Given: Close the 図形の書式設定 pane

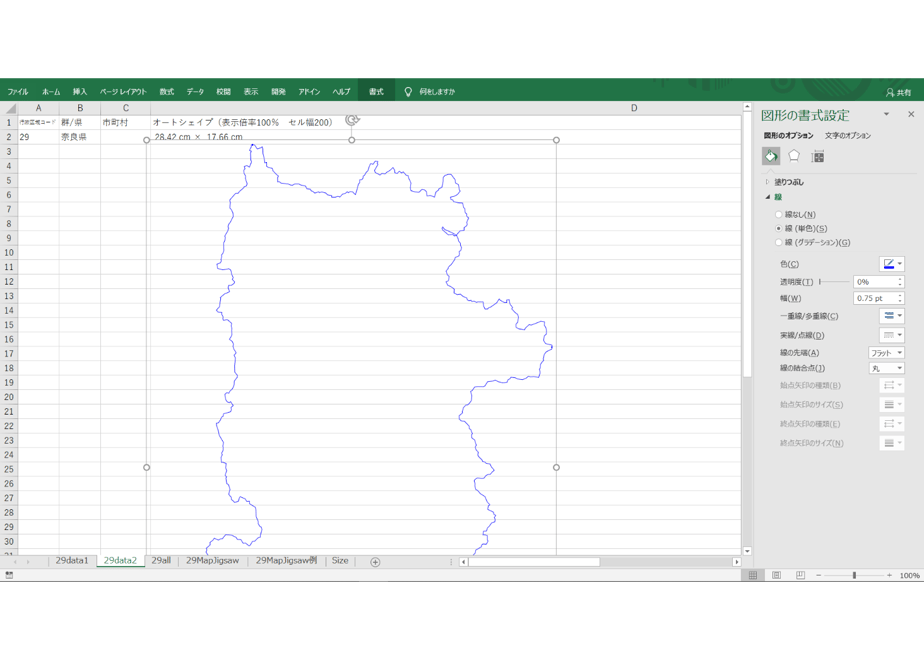Looking at the screenshot, I should (x=911, y=114).
